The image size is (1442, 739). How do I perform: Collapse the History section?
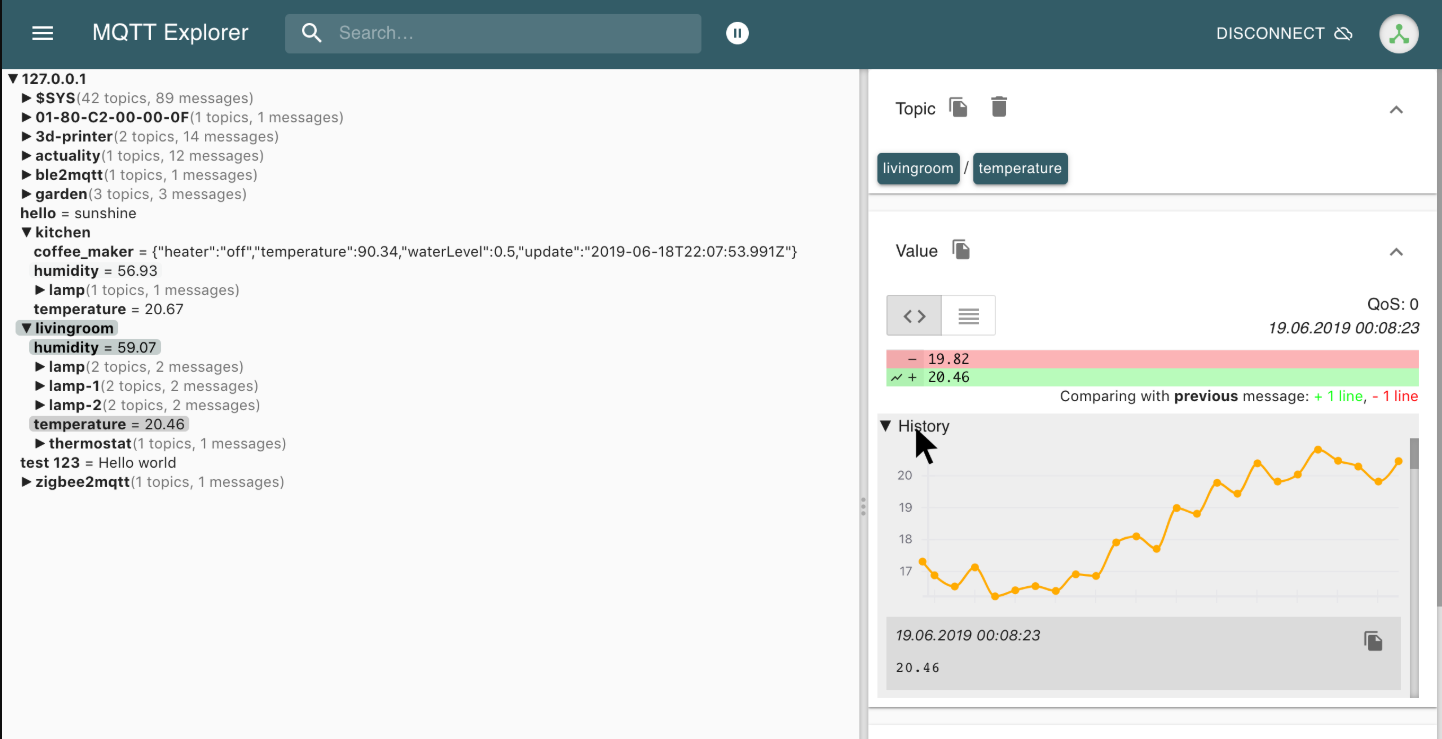point(886,426)
